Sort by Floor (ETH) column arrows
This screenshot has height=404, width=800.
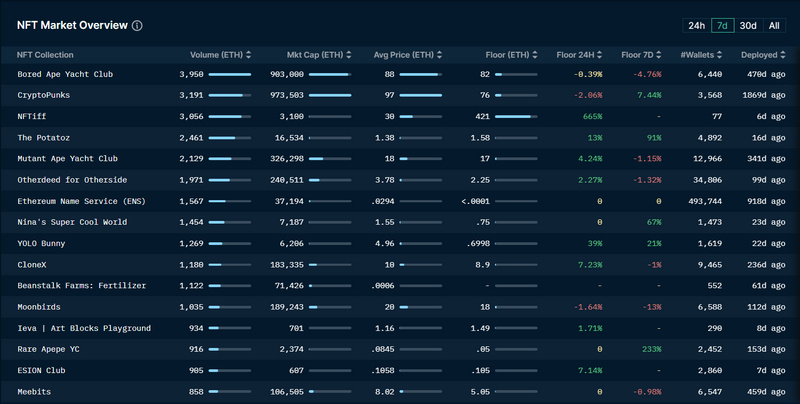coord(535,55)
